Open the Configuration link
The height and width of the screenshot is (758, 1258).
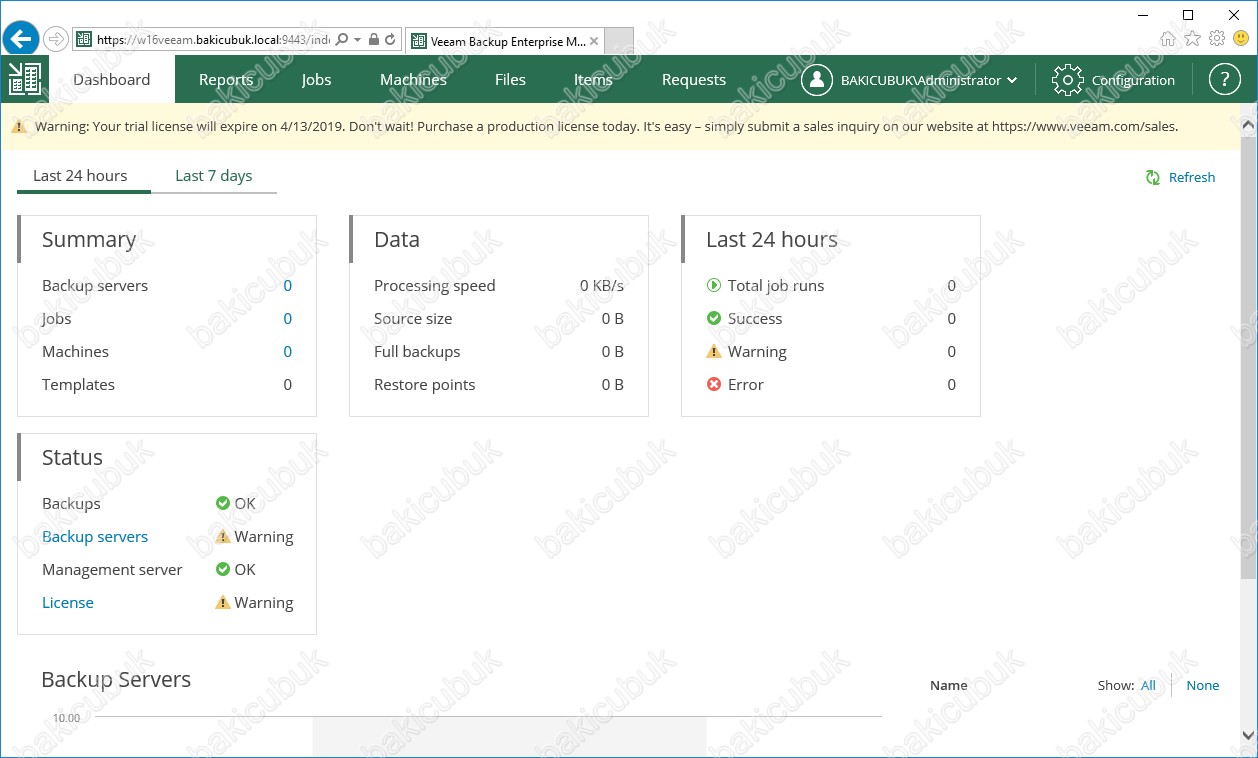[x=1133, y=80]
